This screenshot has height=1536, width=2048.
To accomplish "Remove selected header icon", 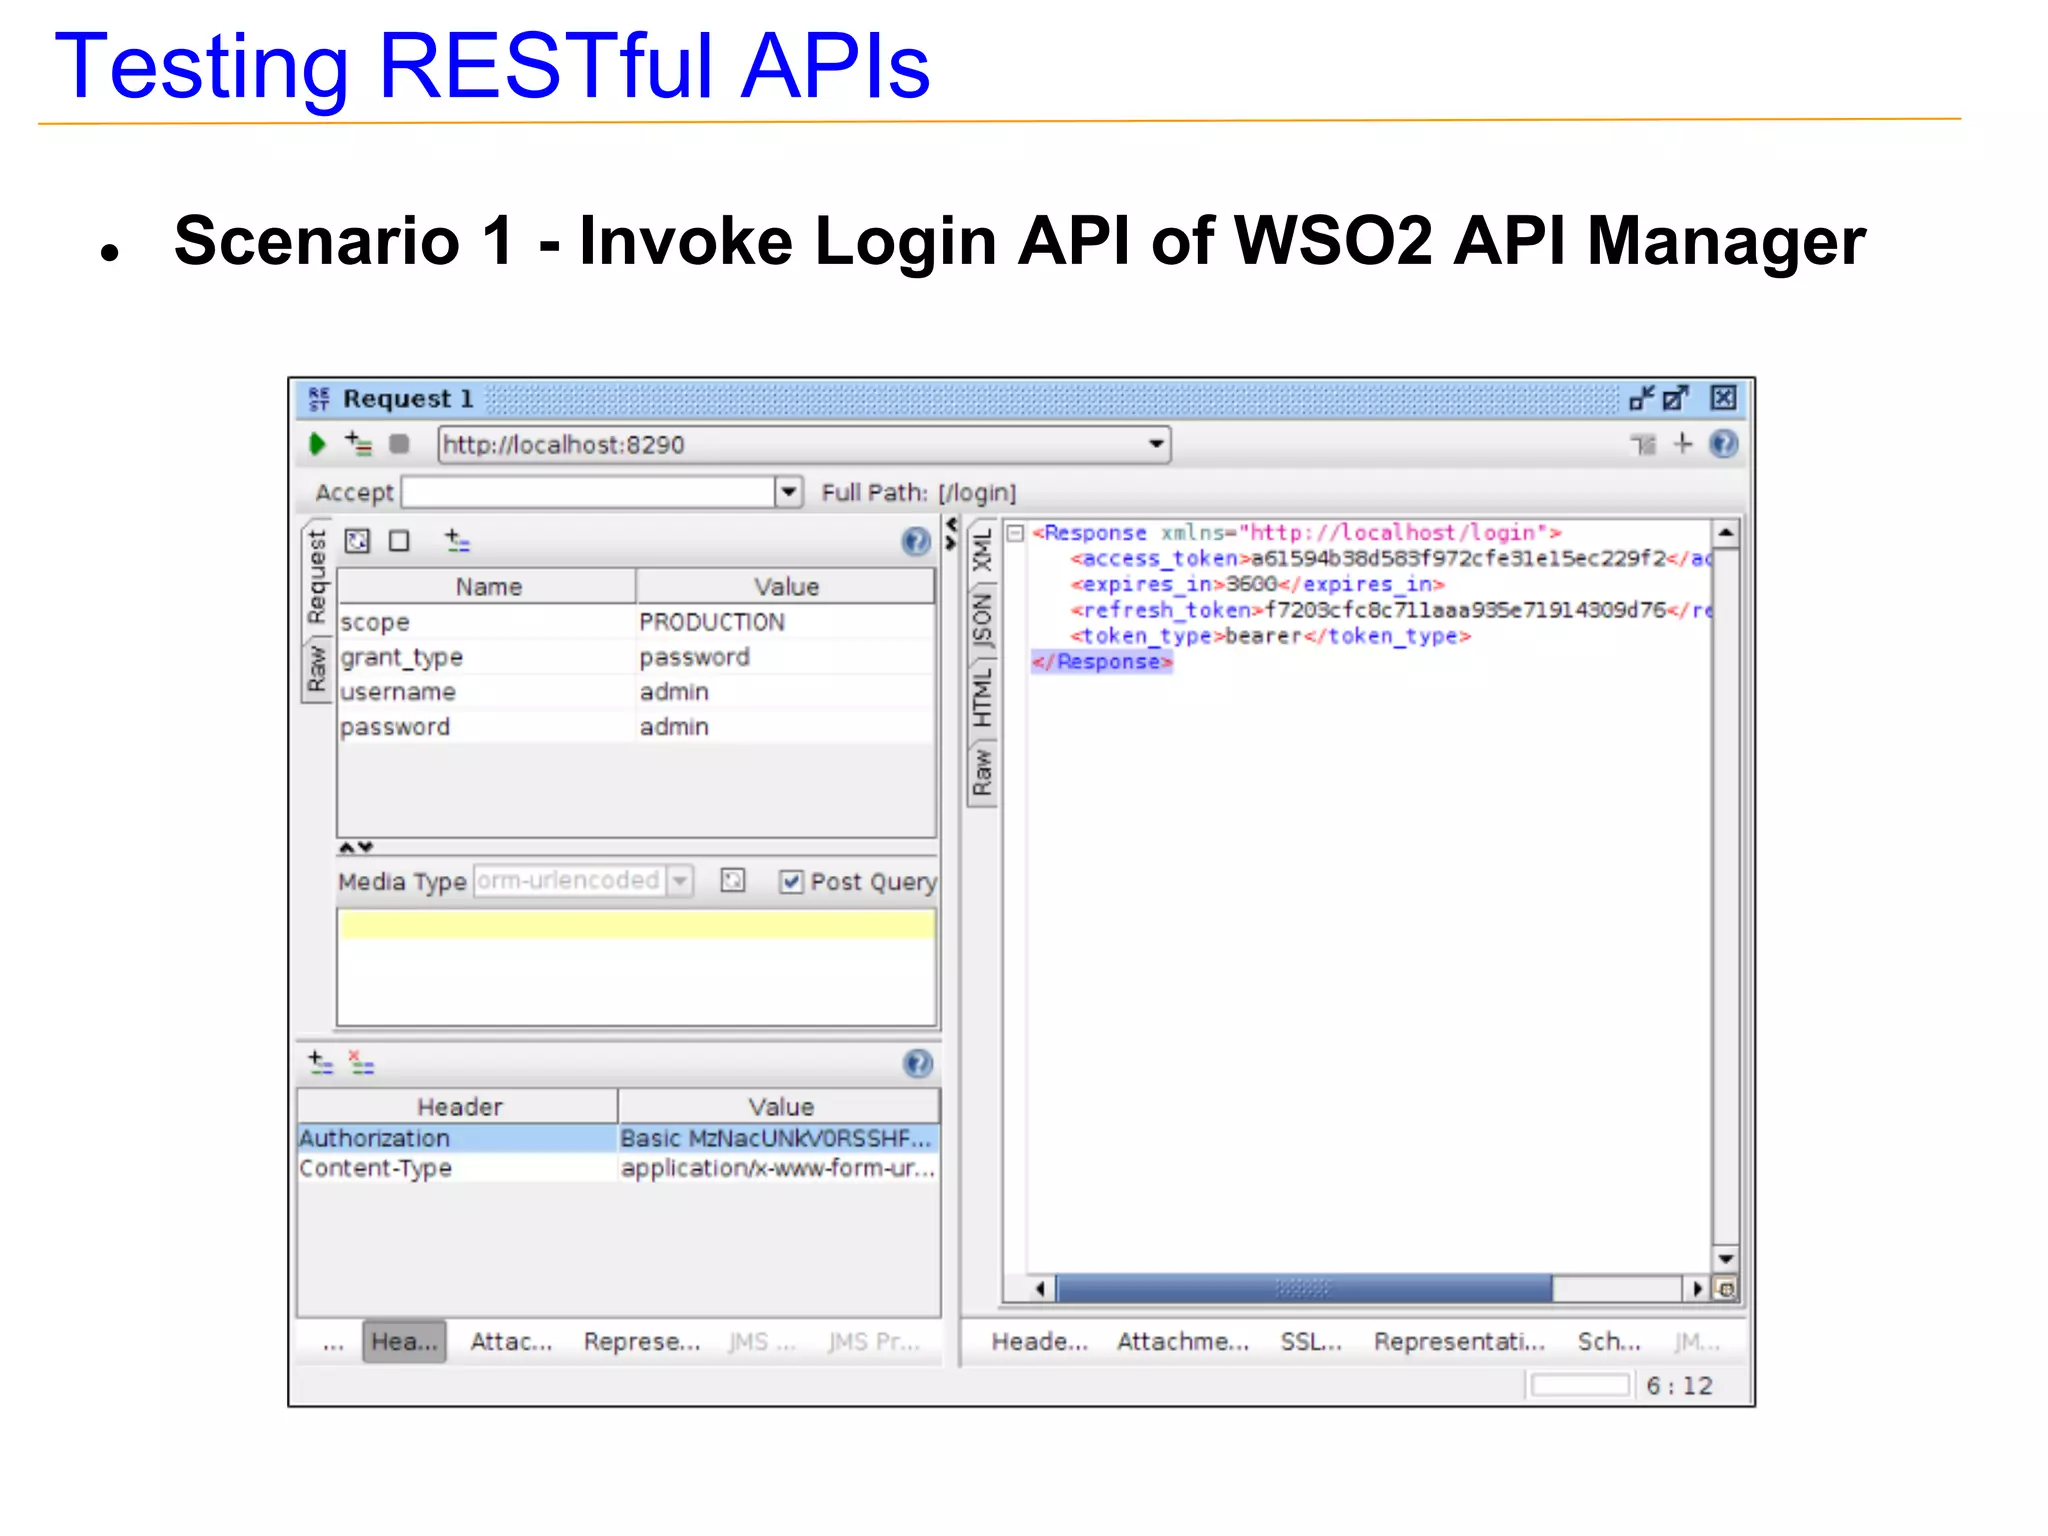I will [x=361, y=1062].
